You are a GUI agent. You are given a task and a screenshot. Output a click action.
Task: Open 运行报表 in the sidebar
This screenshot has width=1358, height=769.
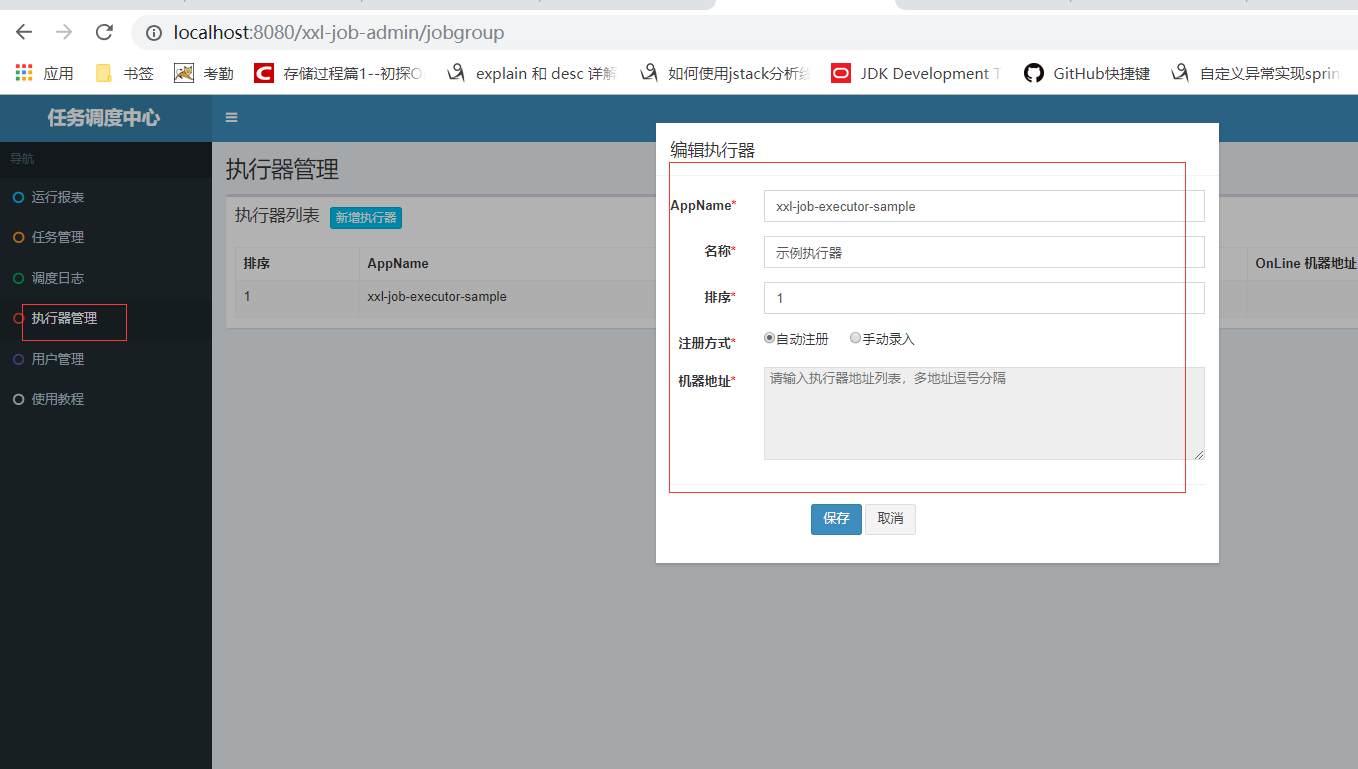pos(106,197)
